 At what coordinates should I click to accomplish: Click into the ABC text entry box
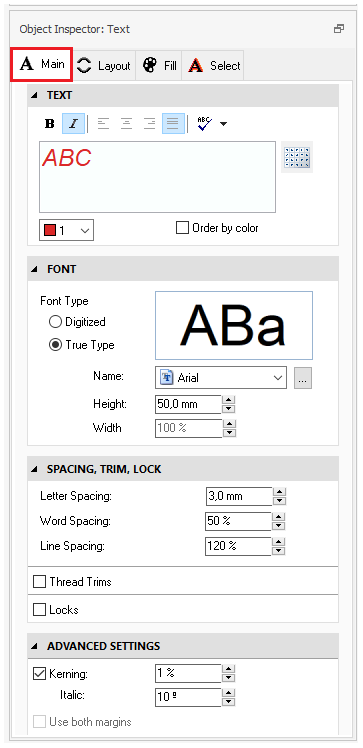click(x=157, y=177)
